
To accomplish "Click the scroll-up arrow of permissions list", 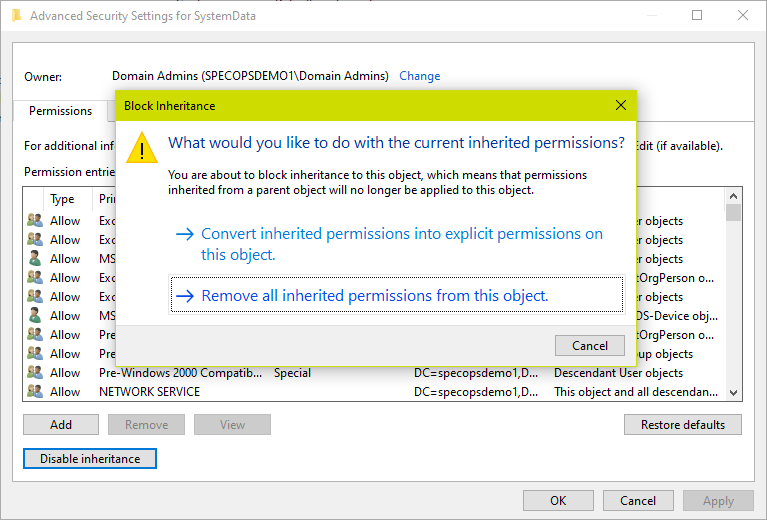I will point(733,196).
